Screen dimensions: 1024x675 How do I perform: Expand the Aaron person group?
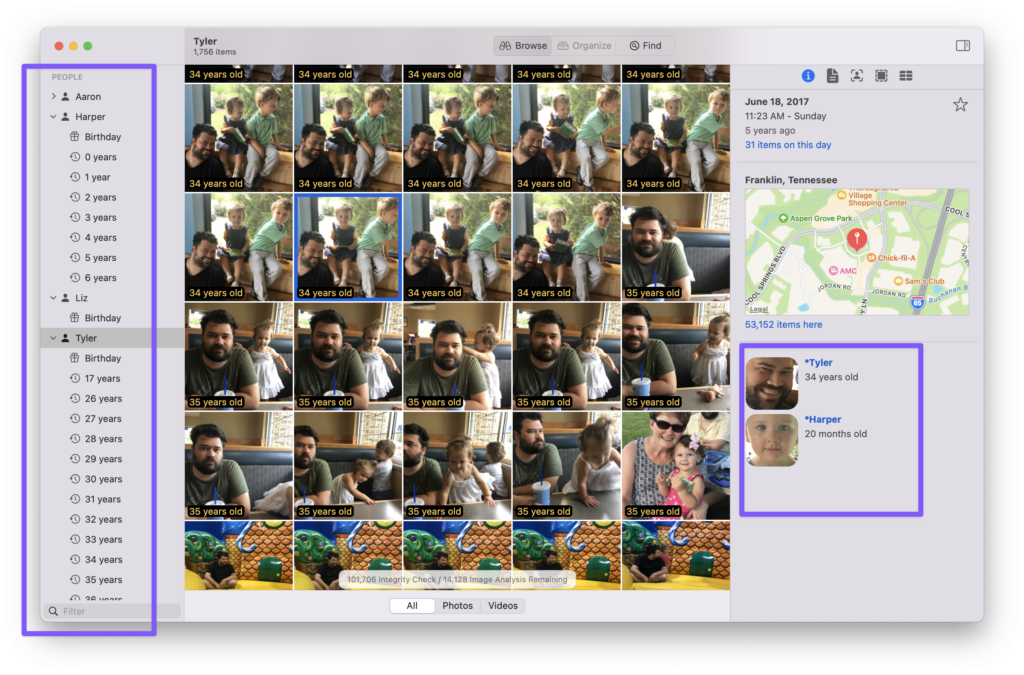coord(54,97)
